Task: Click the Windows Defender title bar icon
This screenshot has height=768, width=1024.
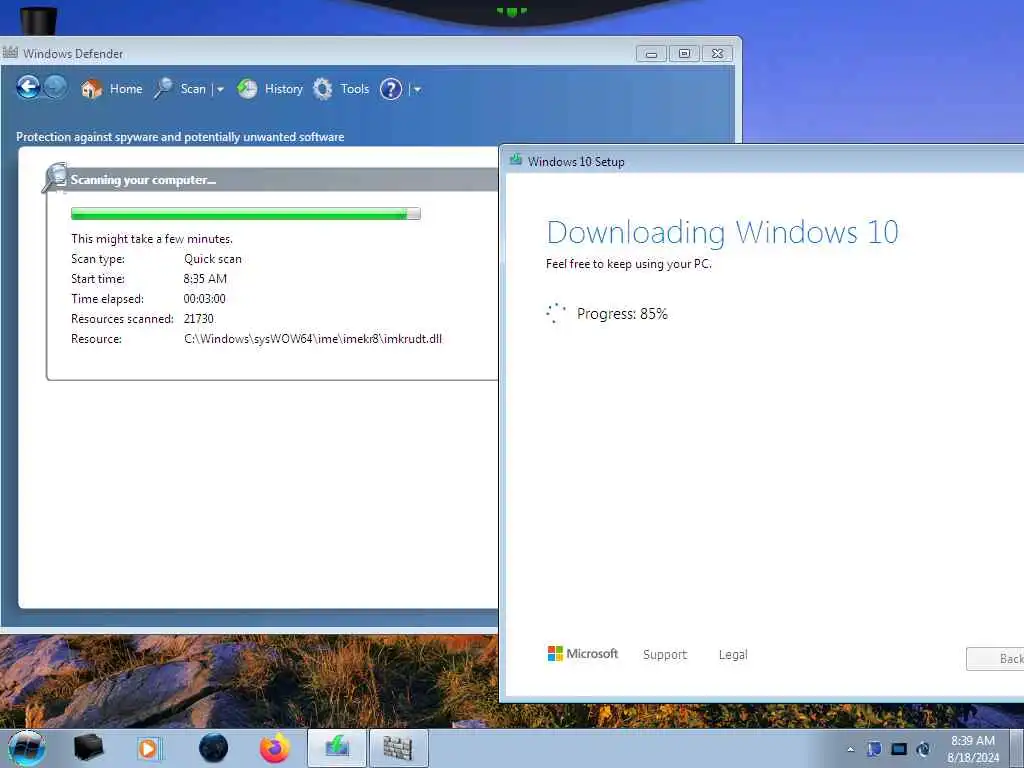Action: [10, 52]
